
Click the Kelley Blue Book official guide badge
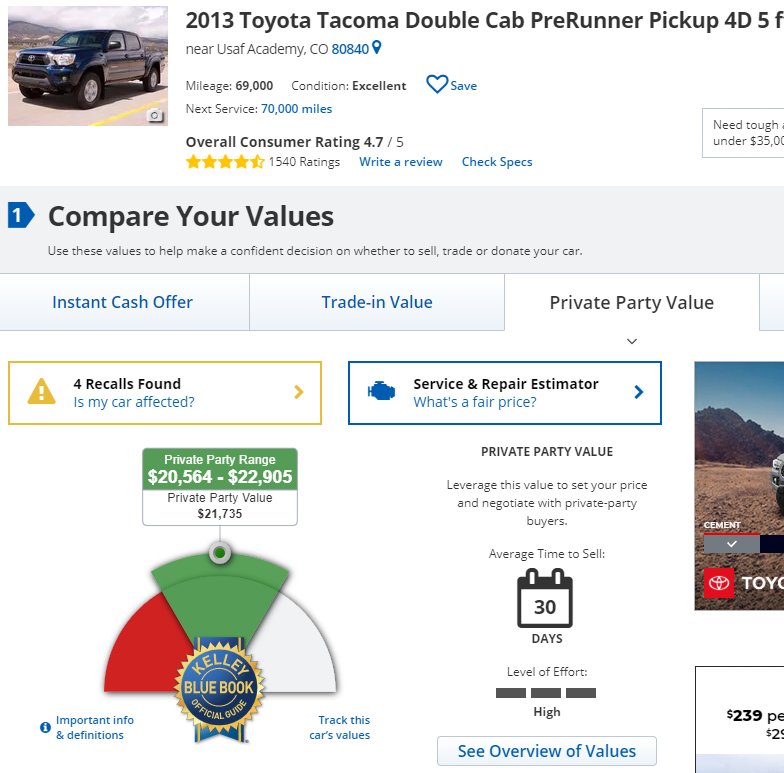[x=220, y=689]
